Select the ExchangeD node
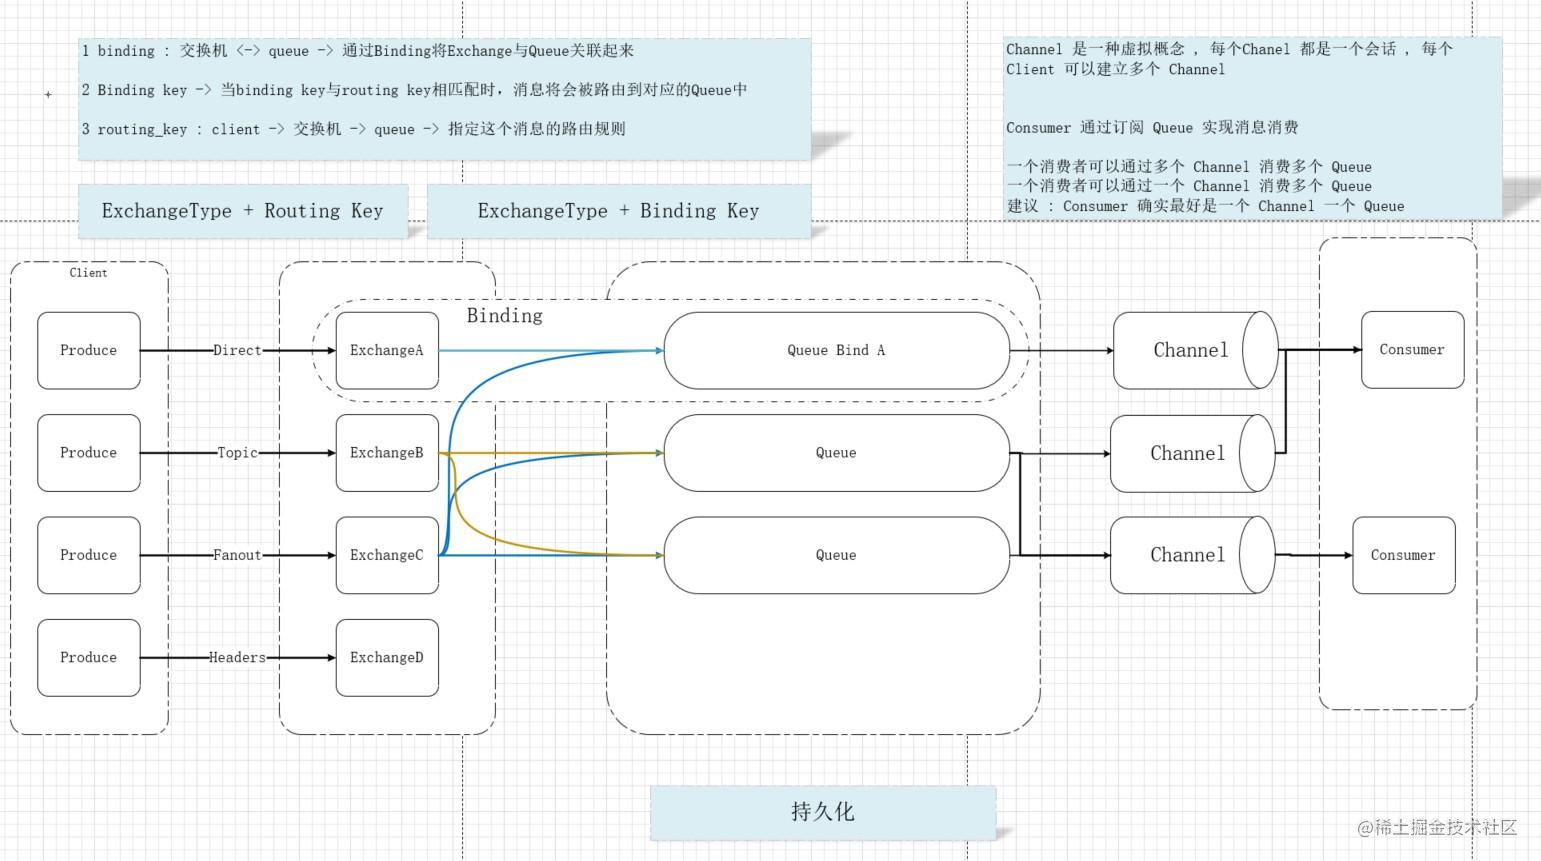1541x861 pixels. [x=387, y=657]
